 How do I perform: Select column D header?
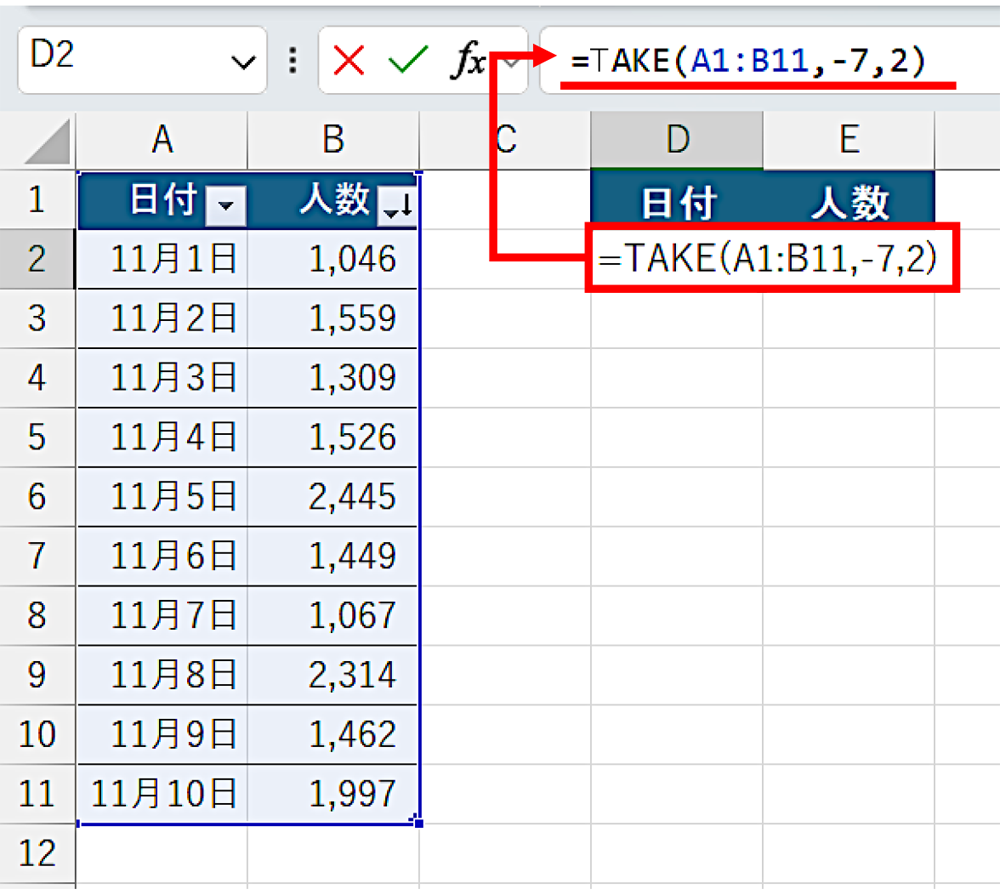coord(677,140)
